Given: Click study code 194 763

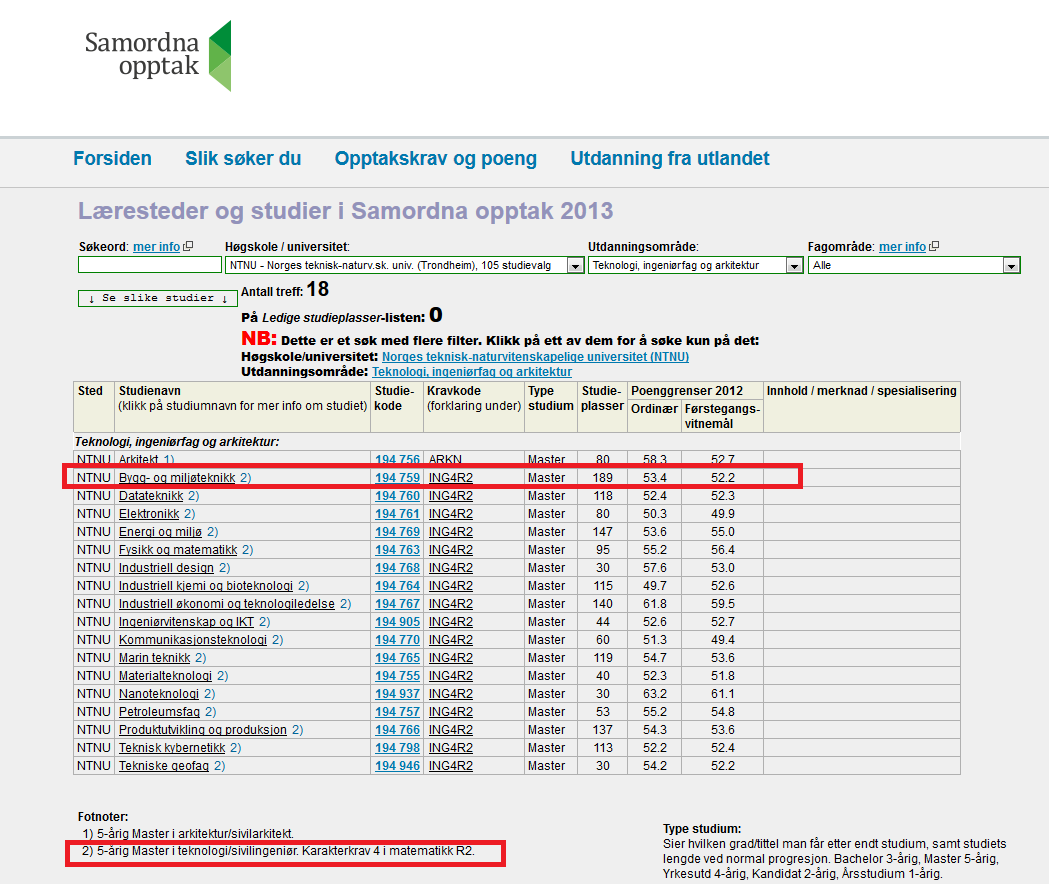Looking at the screenshot, I should [x=397, y=550].
